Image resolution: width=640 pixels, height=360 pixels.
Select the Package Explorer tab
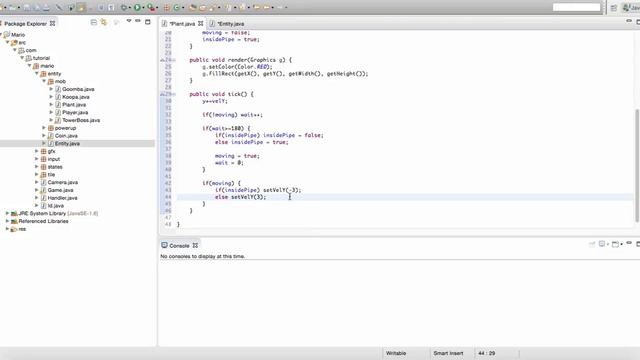[x=25, y=24]
